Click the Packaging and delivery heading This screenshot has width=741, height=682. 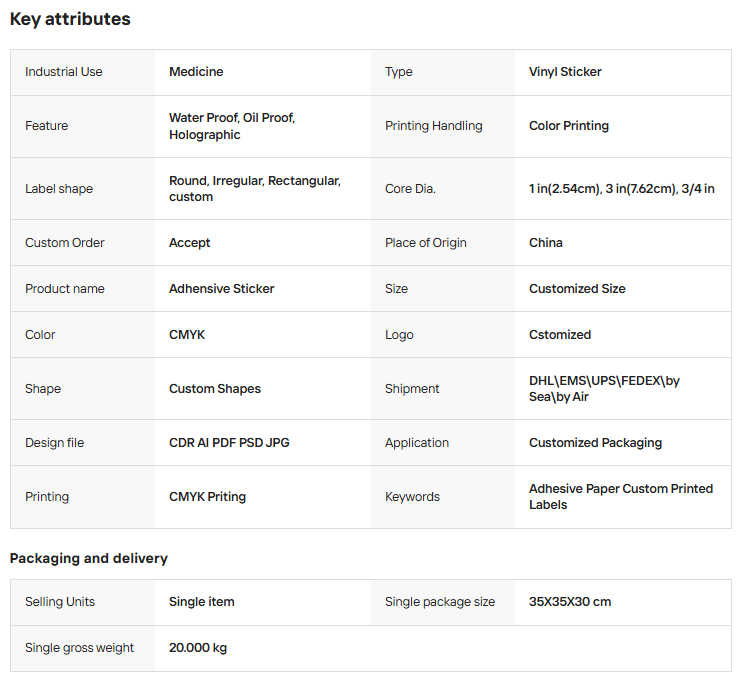[89, 558]
